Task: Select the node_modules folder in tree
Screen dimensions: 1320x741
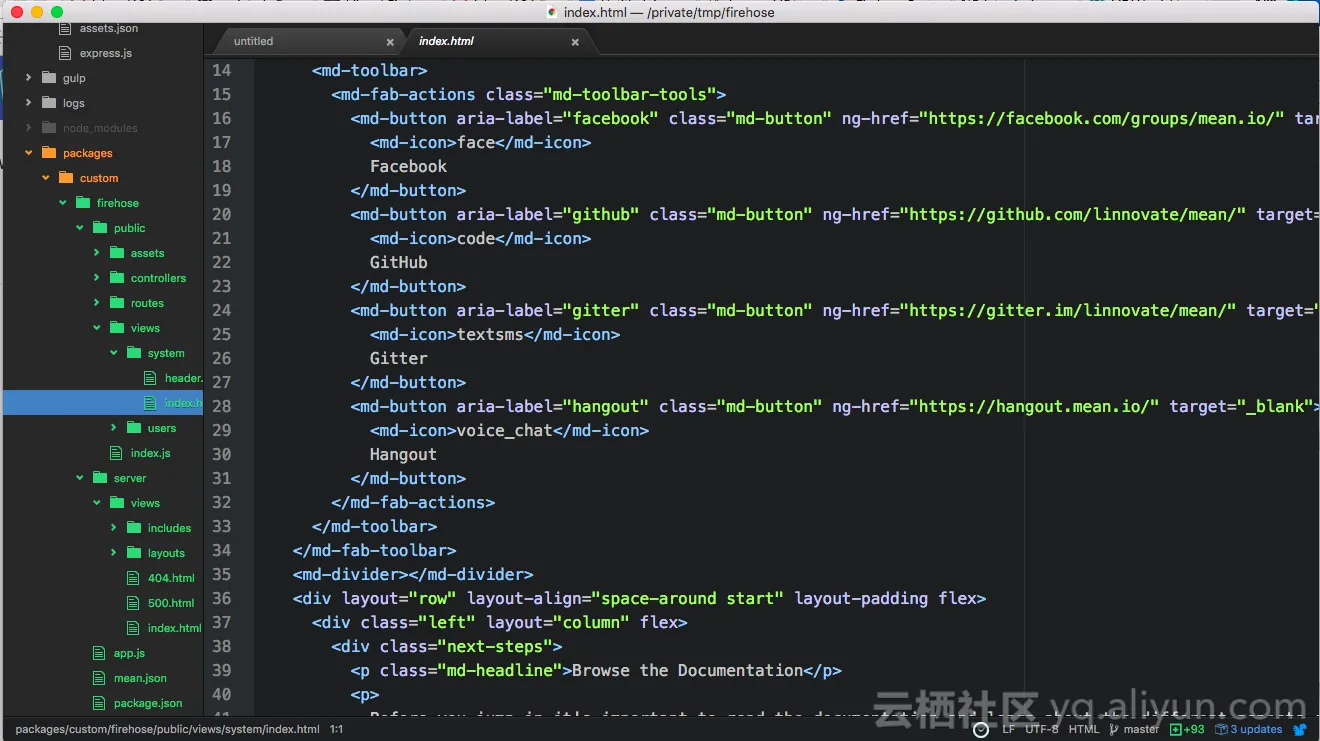Action: [x=102, y=128]
